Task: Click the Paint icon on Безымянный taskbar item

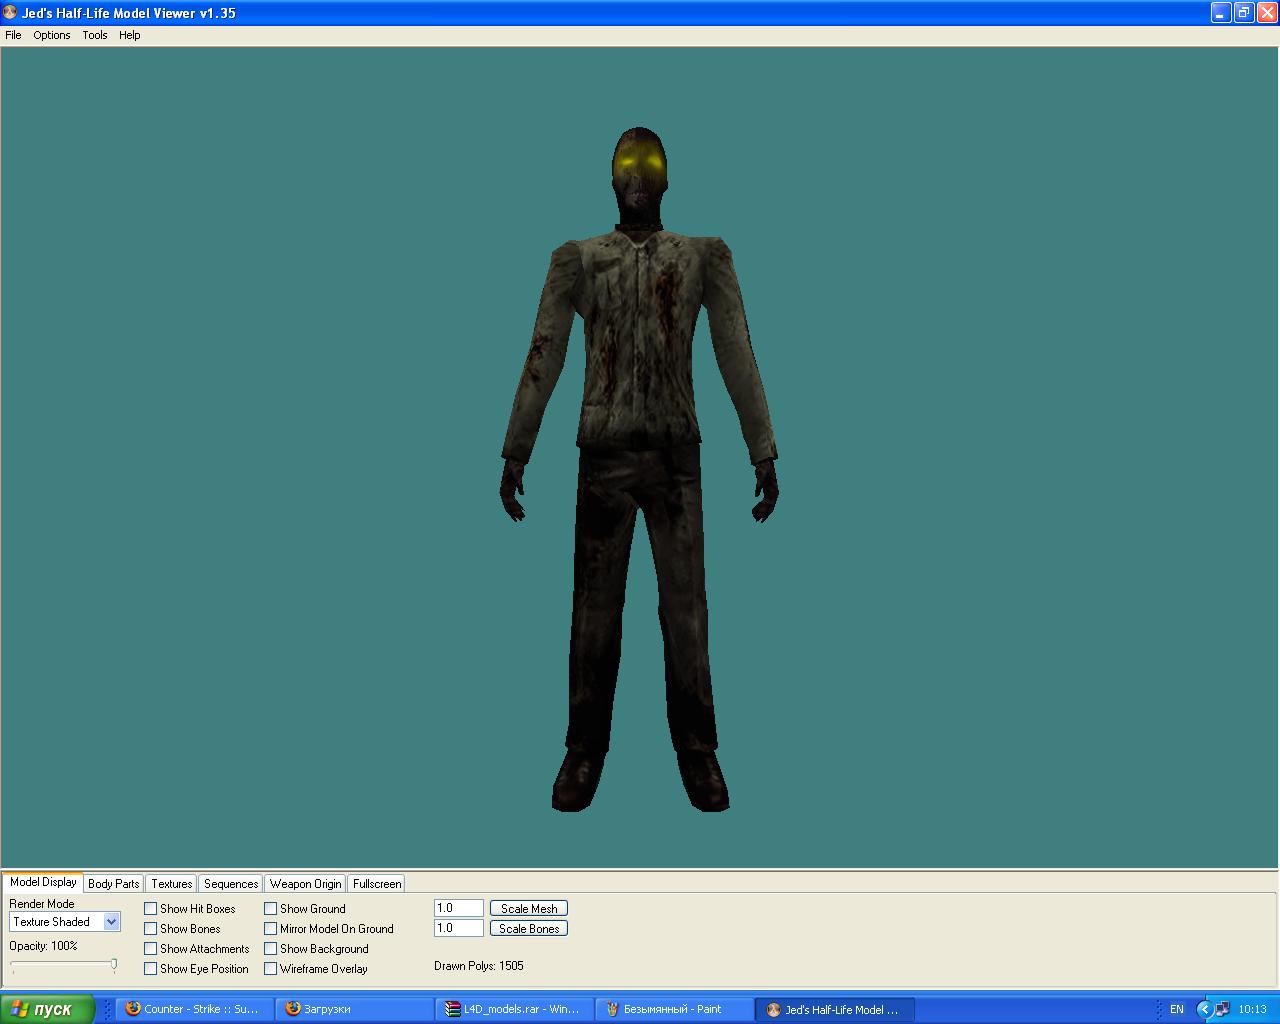Action: pyautogui.click(x=612, y=1009)
